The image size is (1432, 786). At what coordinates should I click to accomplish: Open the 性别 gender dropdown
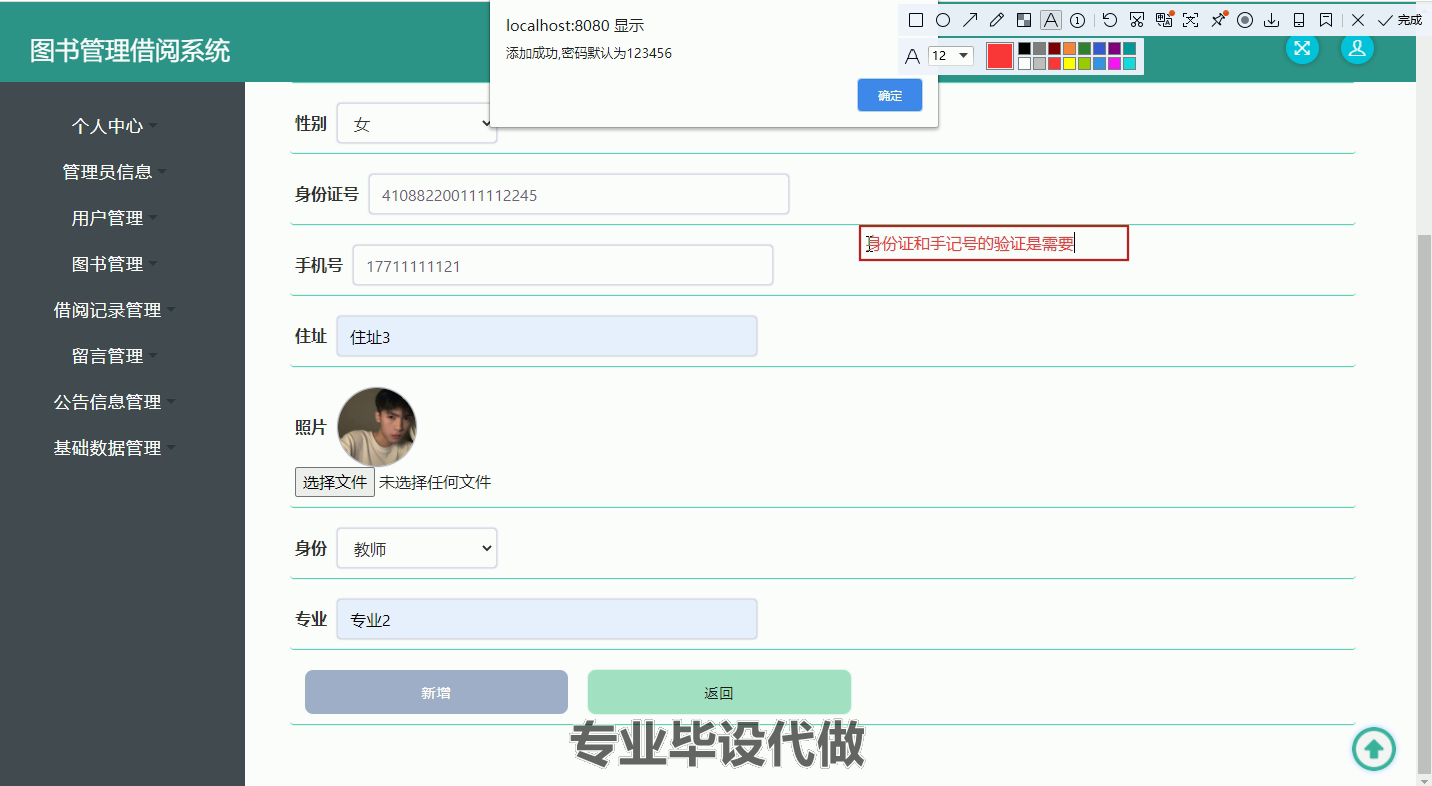(x=417, y=124)
